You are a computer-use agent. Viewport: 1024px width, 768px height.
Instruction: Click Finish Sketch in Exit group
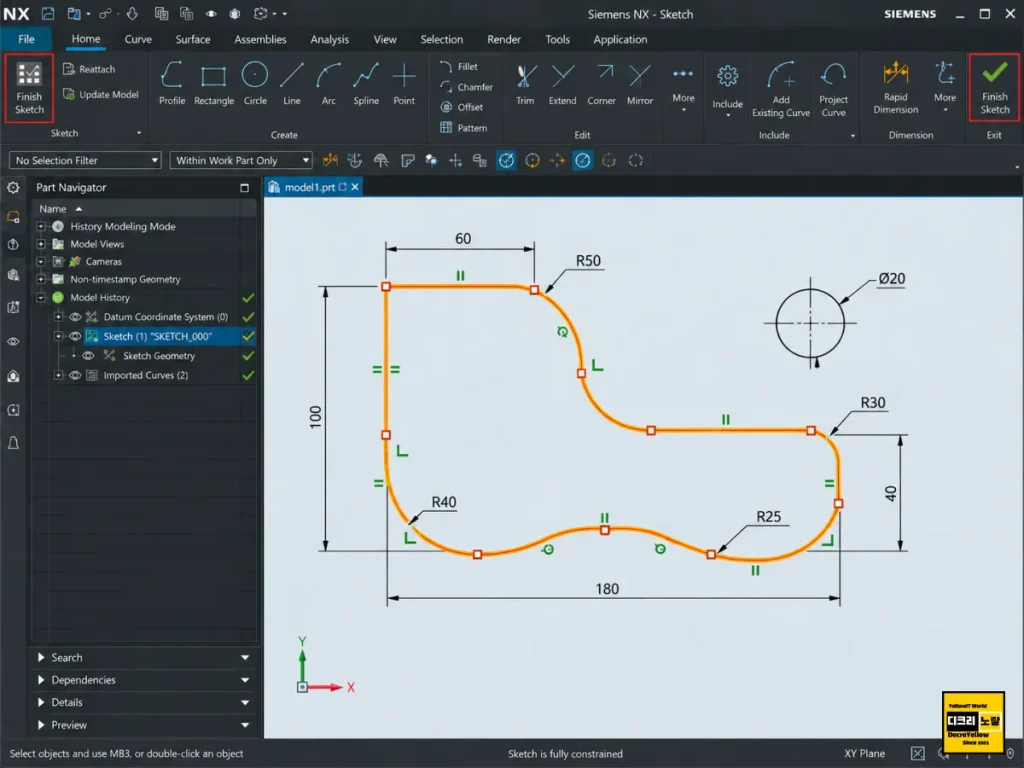994,88
